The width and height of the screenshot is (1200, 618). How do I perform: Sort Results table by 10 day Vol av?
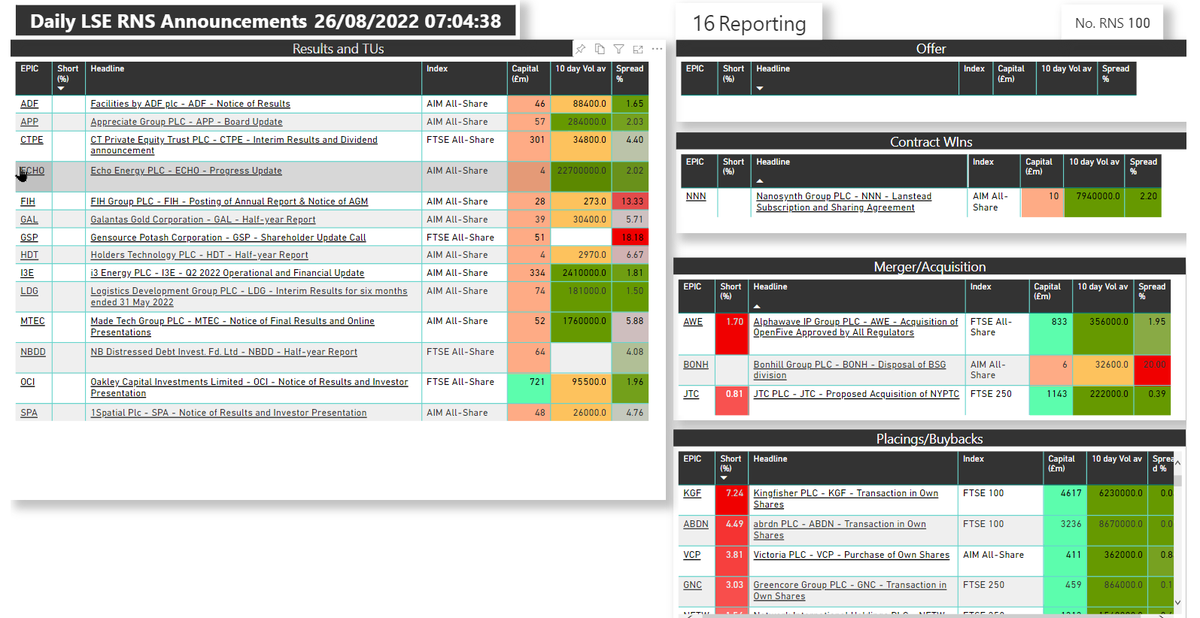(579, 69)
